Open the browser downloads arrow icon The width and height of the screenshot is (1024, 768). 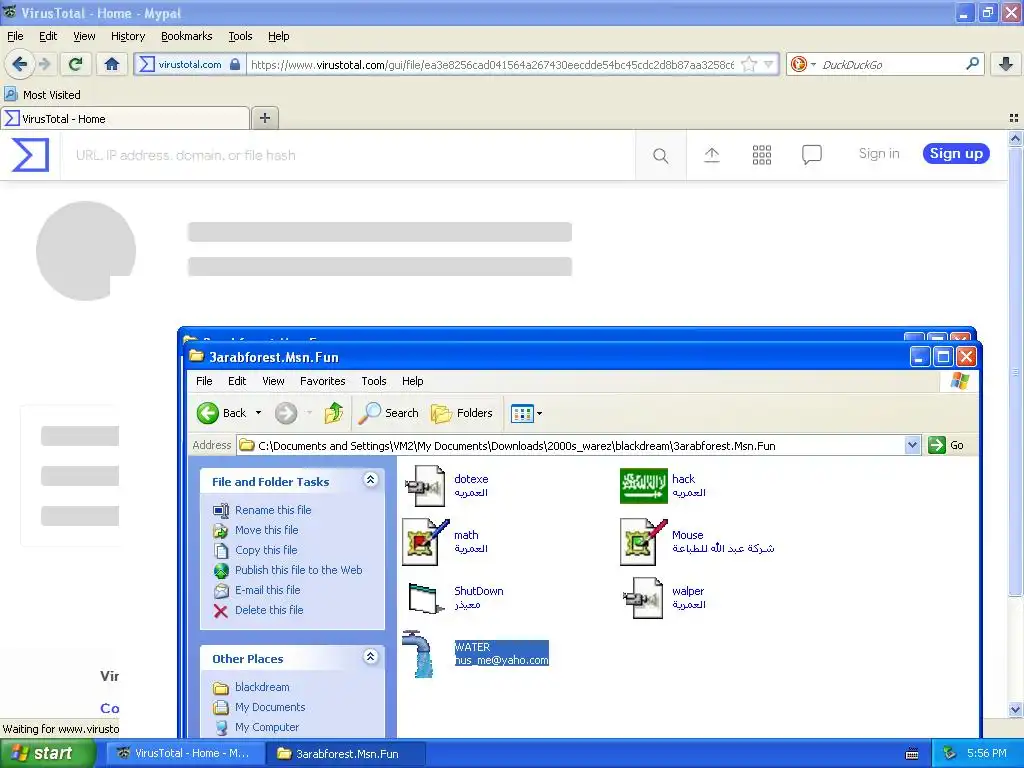[x=1006, y=64]
